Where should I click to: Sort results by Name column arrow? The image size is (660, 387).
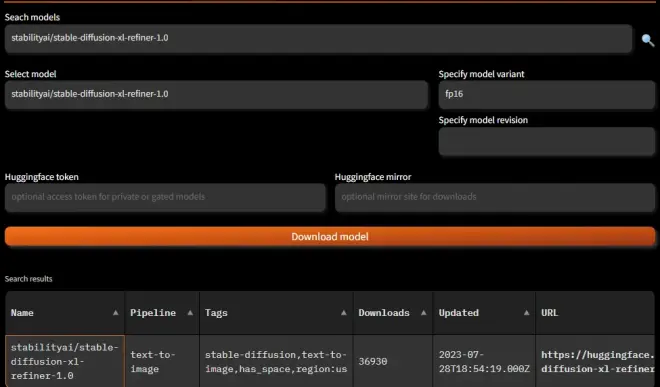(115, 312)
